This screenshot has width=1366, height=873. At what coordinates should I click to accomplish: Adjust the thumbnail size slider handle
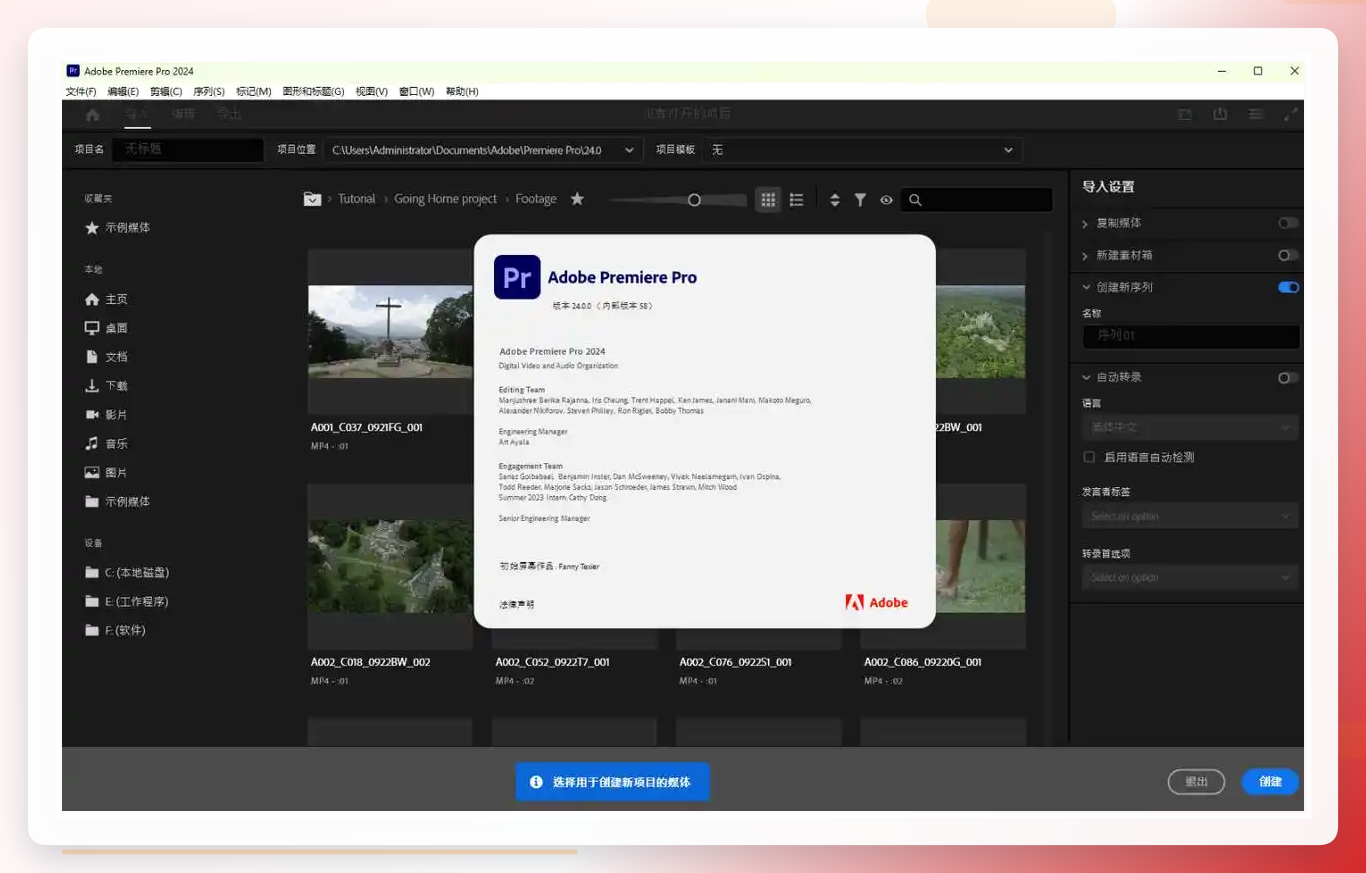point(694,200)
